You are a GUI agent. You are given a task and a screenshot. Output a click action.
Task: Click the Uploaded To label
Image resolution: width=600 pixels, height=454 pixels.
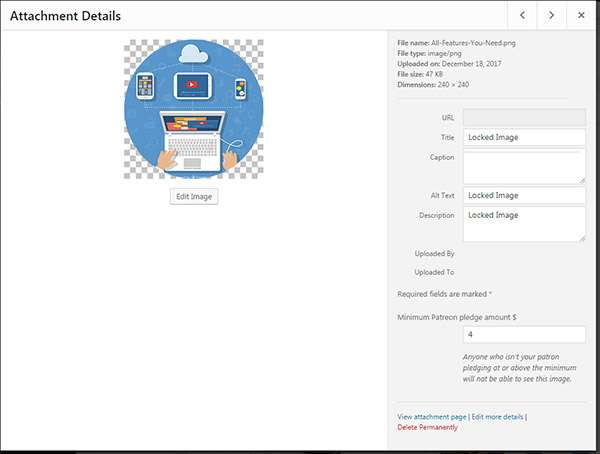434,272
